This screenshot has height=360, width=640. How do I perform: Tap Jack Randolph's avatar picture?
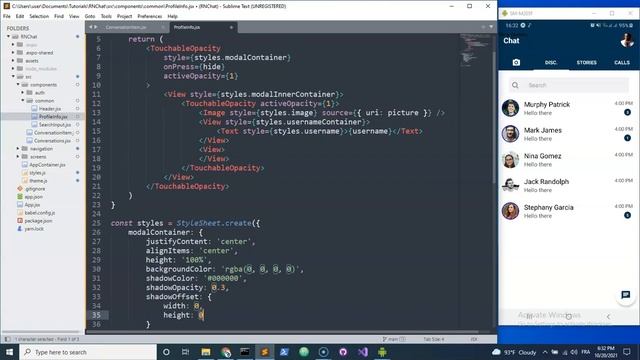(510, 185)
